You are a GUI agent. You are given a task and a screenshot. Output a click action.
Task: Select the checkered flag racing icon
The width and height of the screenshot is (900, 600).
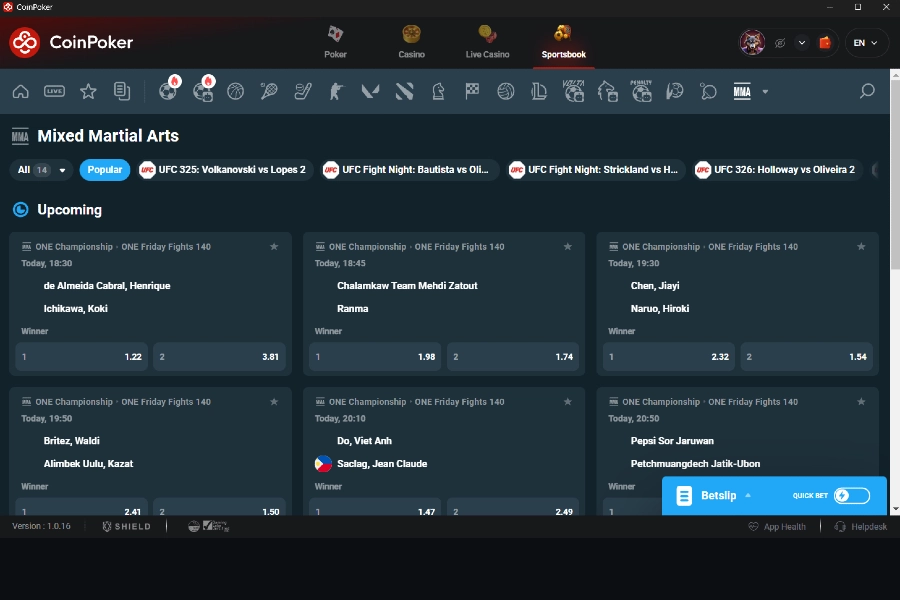pos(472,92)
